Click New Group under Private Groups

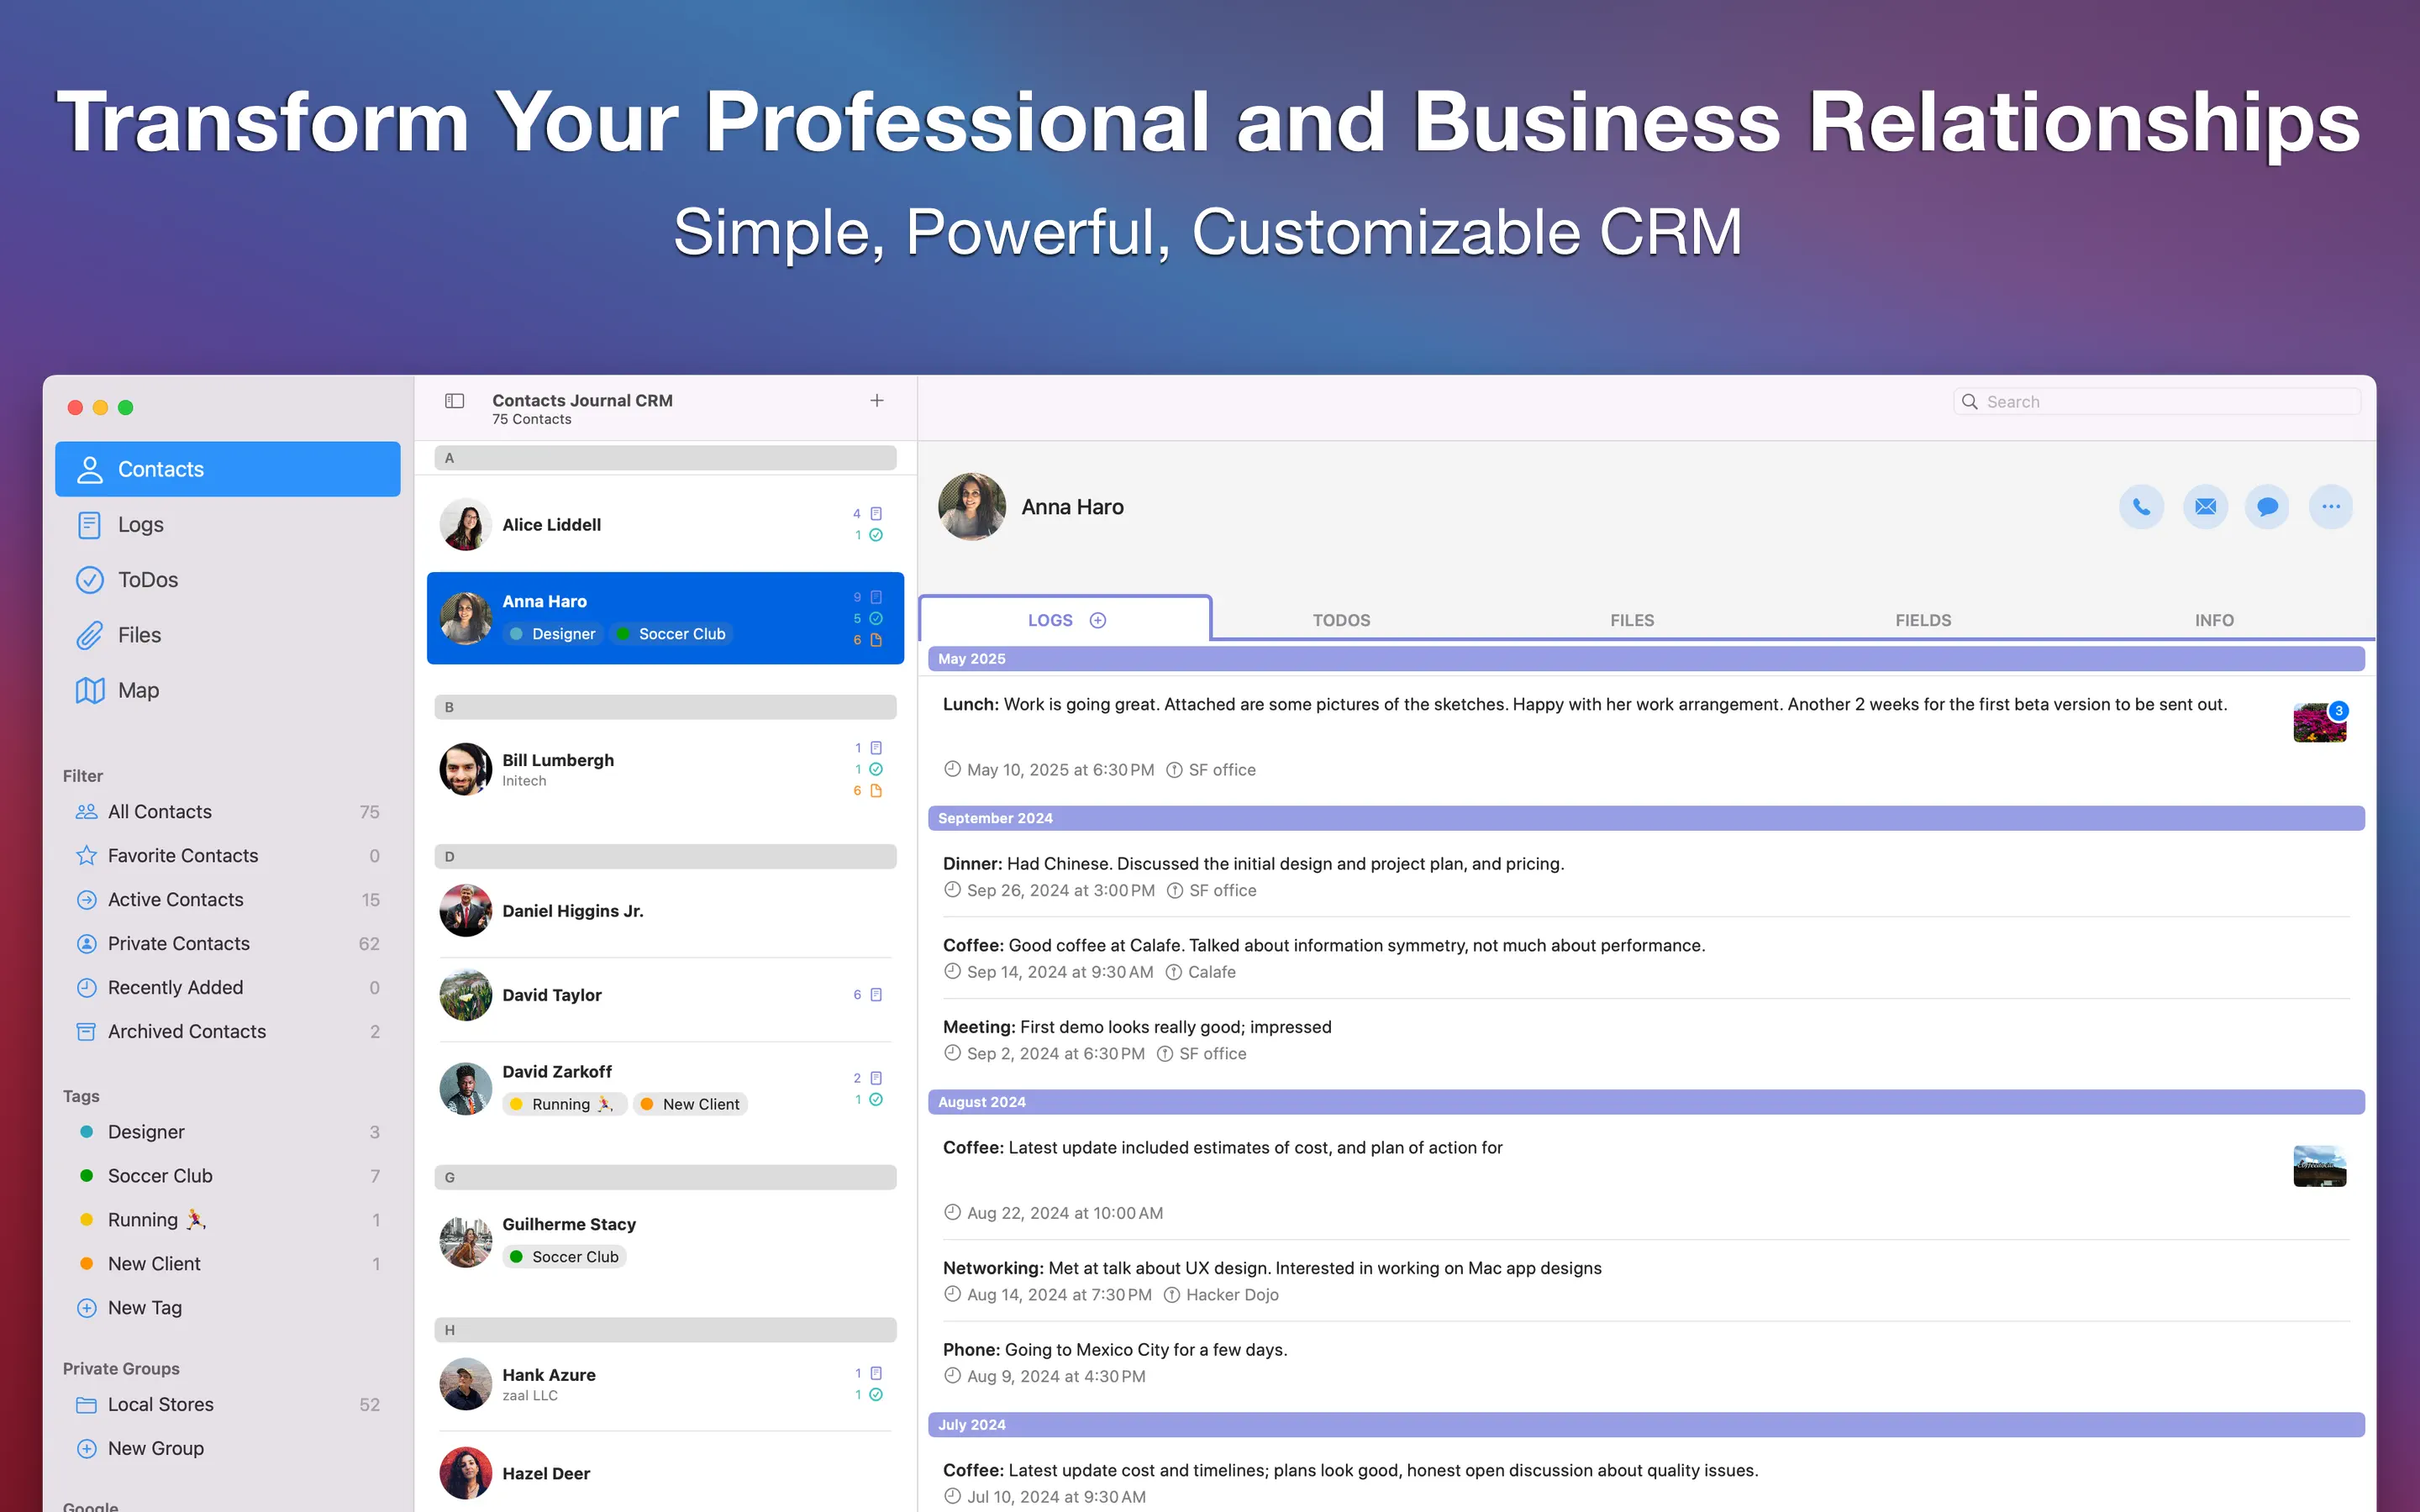pos(155,1448)
